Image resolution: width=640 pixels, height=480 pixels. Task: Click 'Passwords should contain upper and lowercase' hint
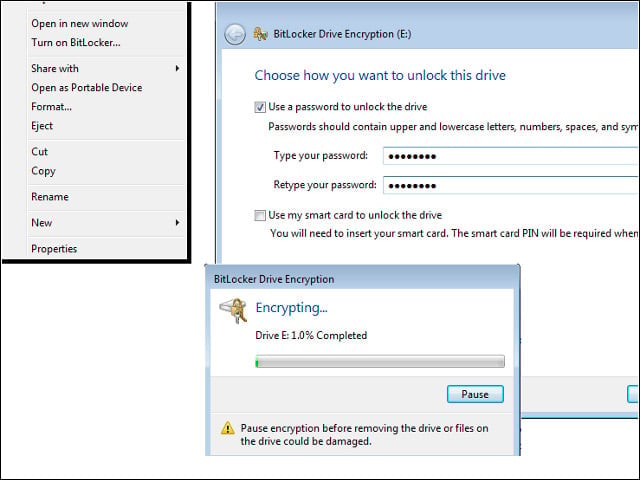453,127
